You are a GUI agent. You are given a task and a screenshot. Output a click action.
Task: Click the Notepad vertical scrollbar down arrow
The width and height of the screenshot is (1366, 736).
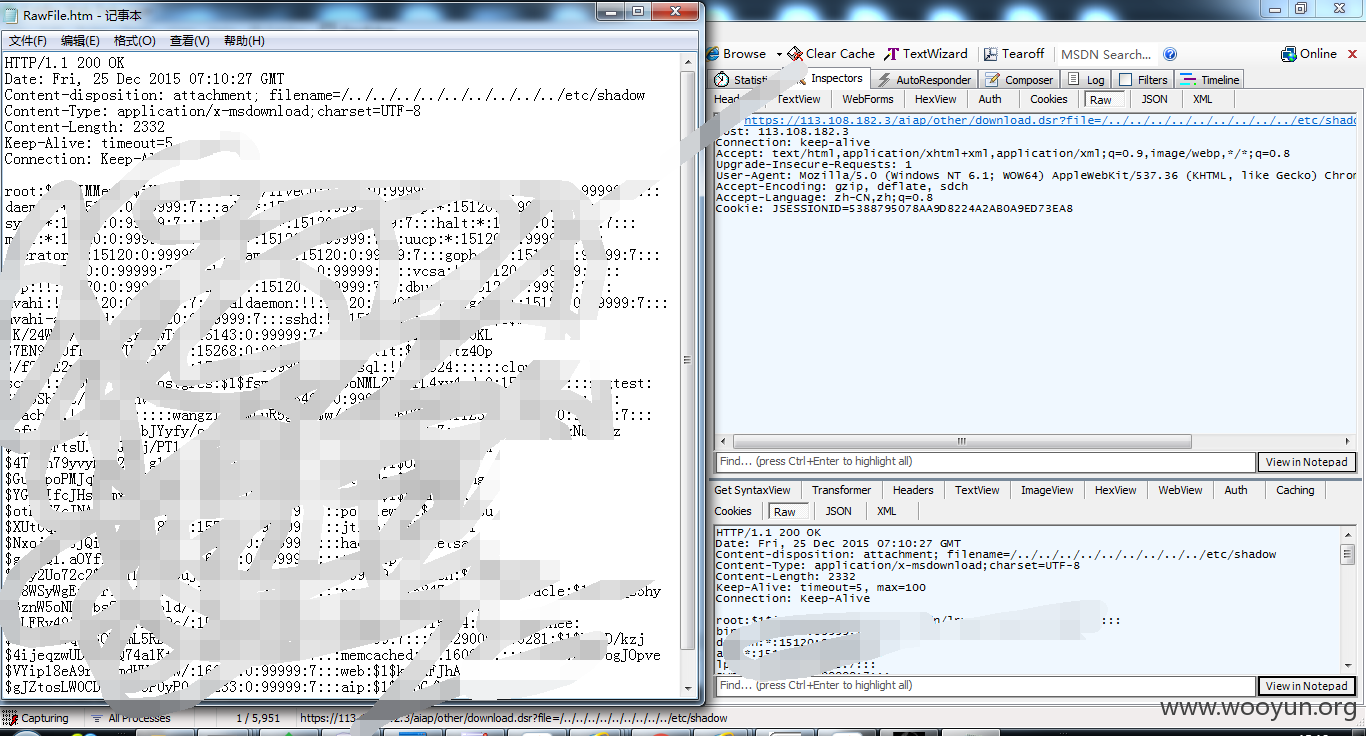click(687, 689)
